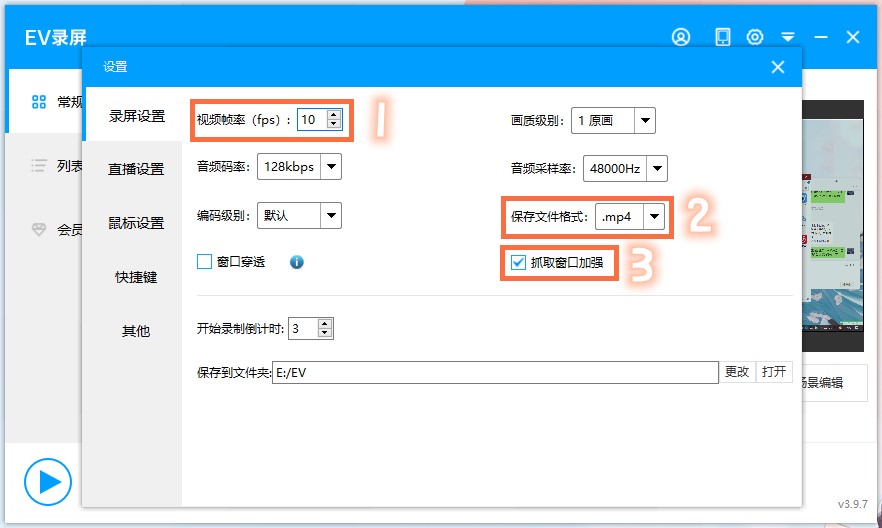Image resolution: width=882 pixels, height=528 pixels.
Task: Increase 开始录制倒计时 with the up arrow
Action: point(325,324)
